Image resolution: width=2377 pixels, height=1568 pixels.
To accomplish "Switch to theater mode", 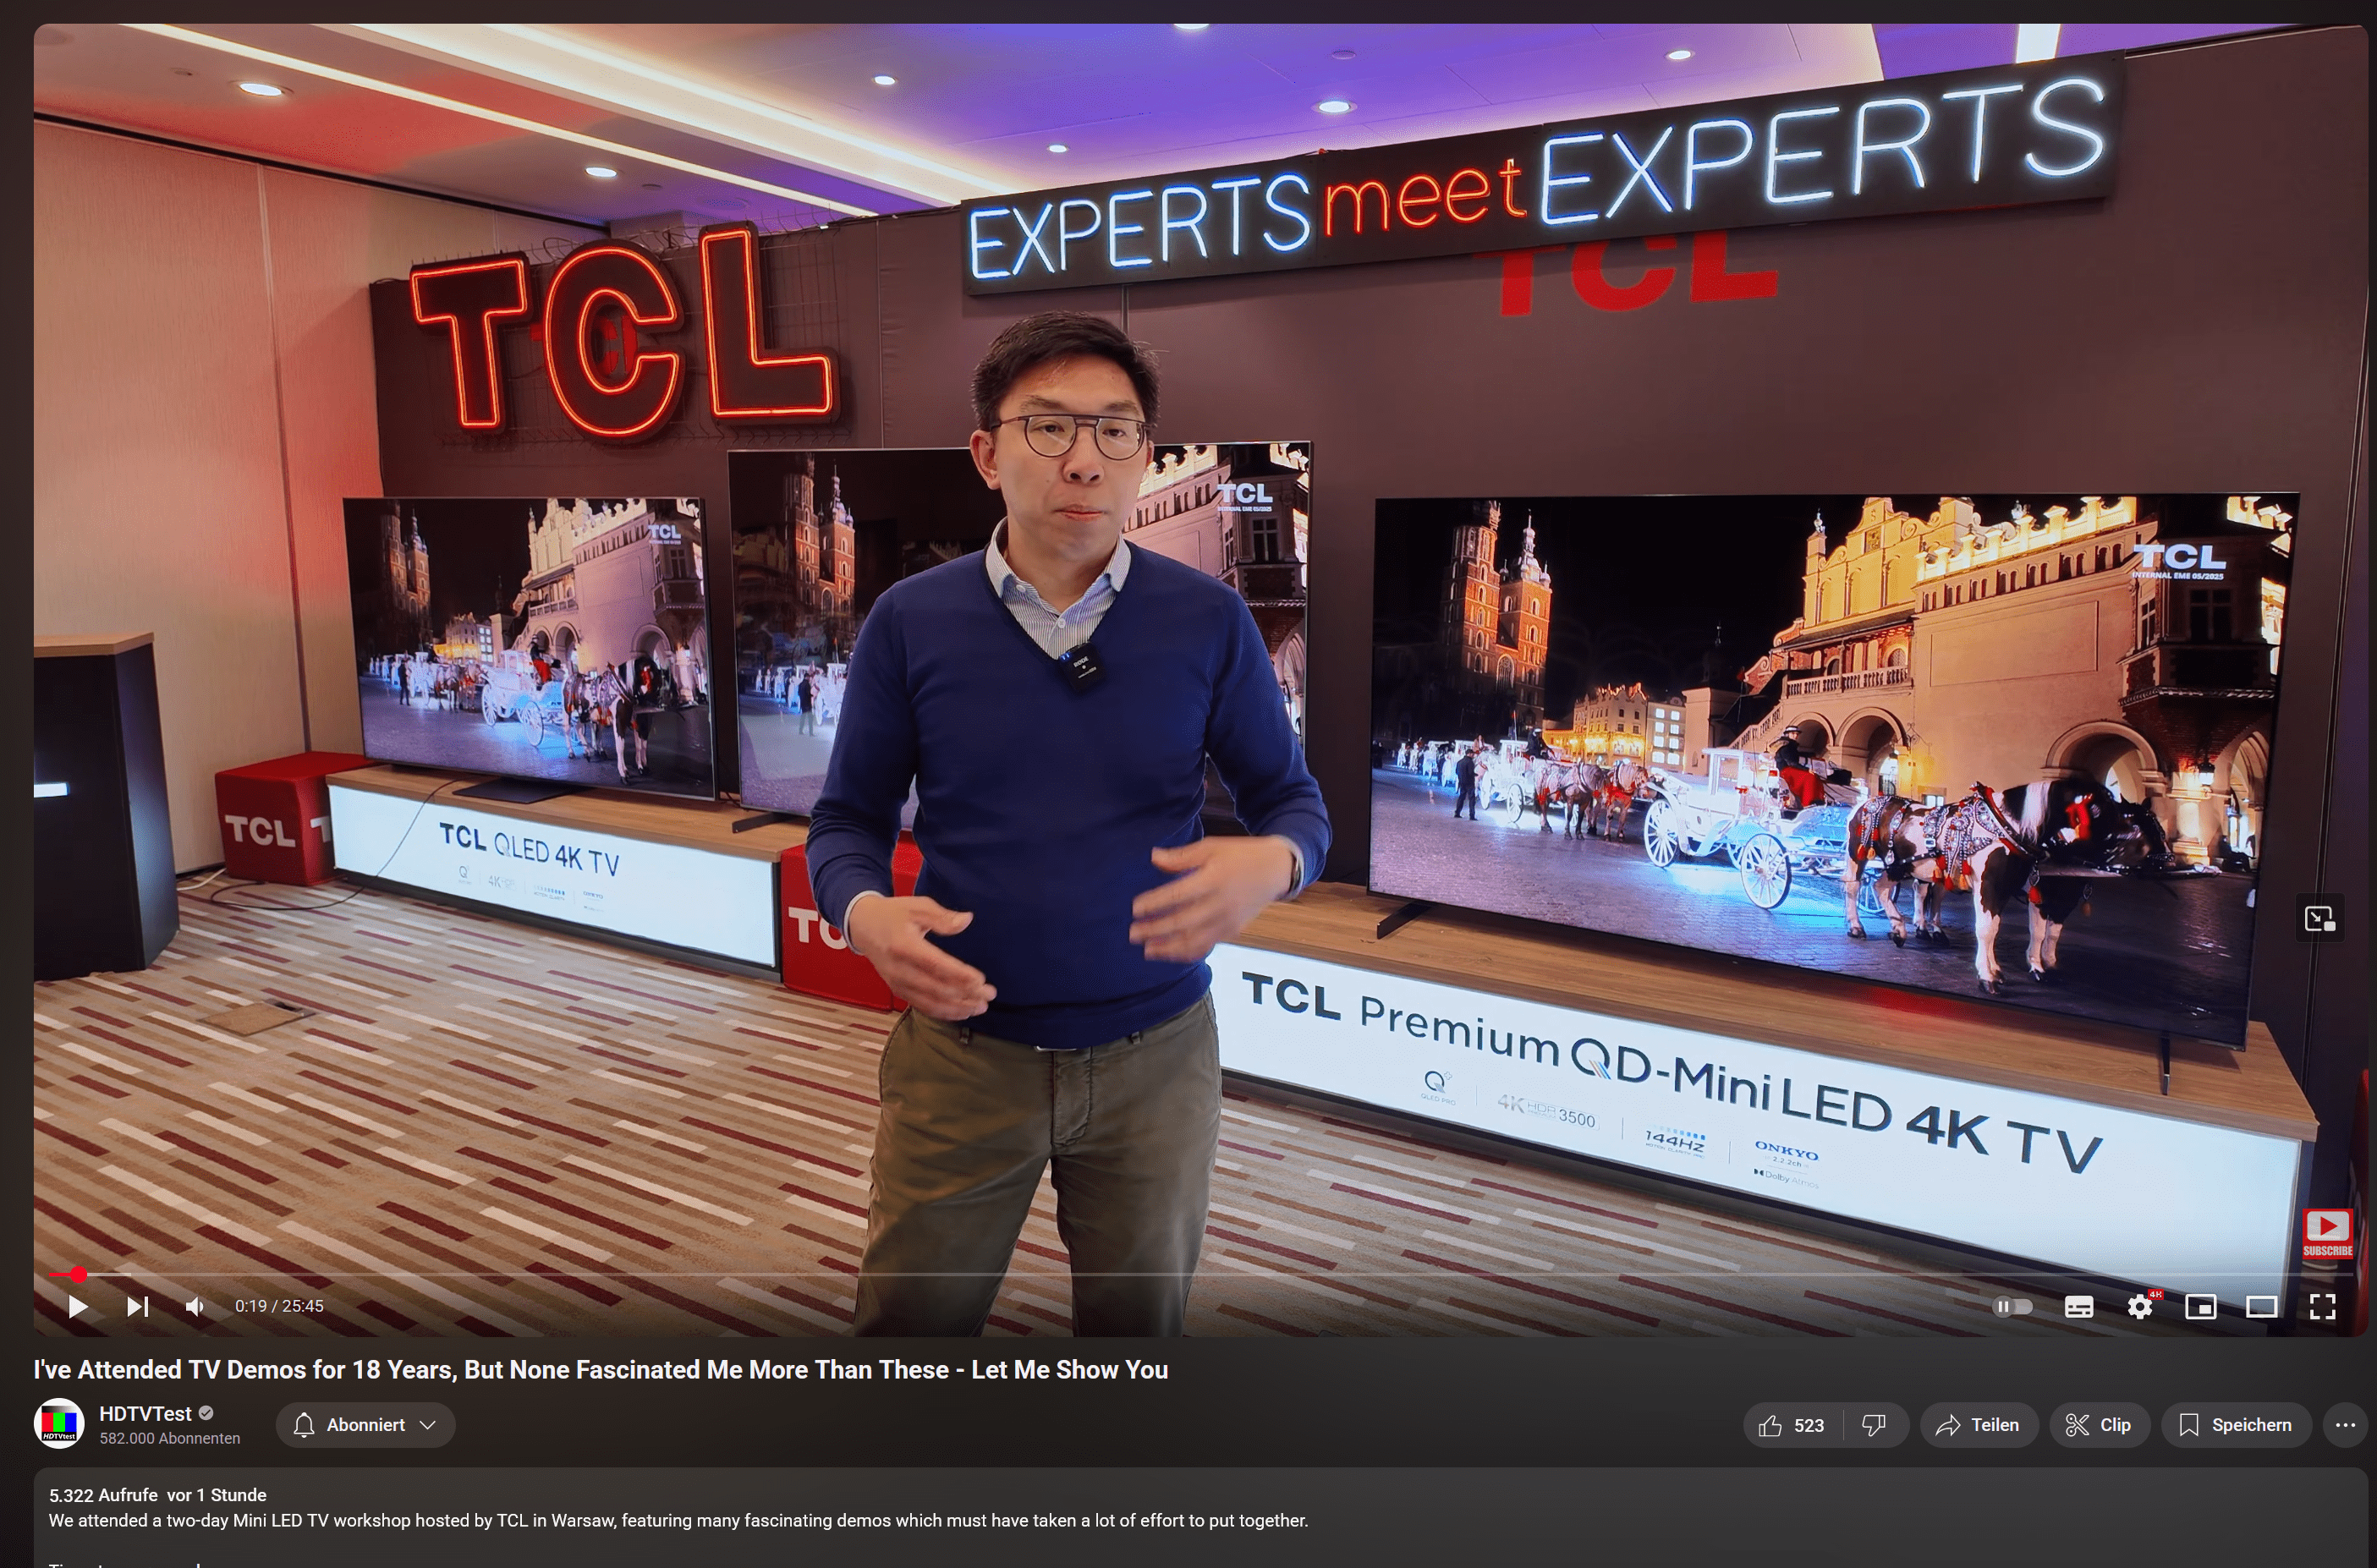I will tap(2262, 1306).
